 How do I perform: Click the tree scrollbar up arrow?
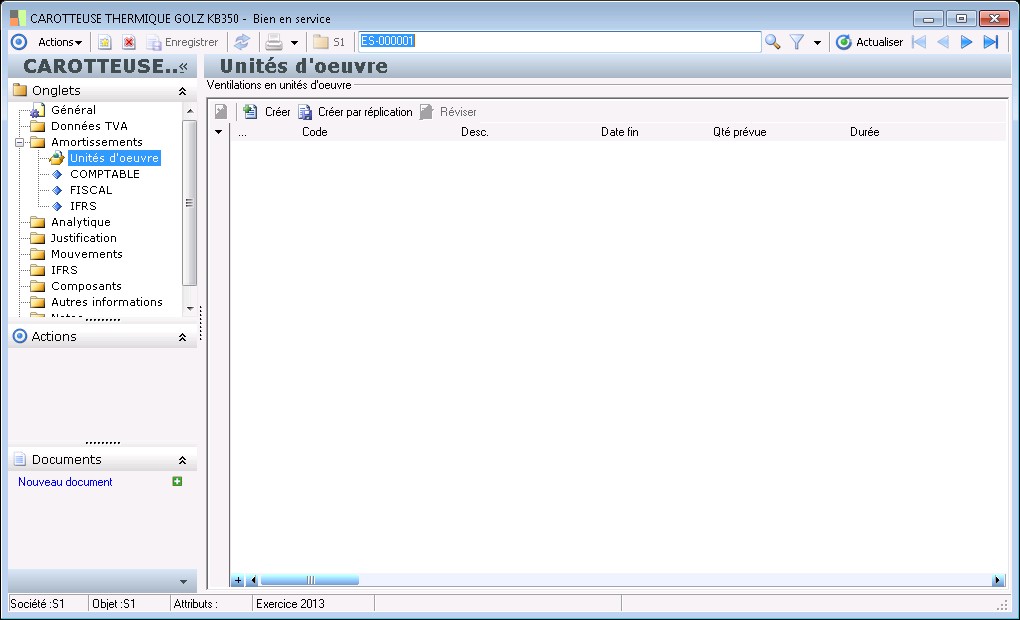(190, 111)
